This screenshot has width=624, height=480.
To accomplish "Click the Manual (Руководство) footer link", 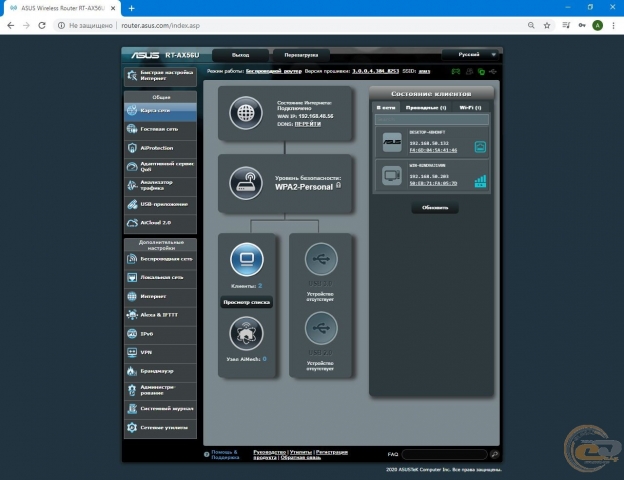I will click(x=269, y=452).
